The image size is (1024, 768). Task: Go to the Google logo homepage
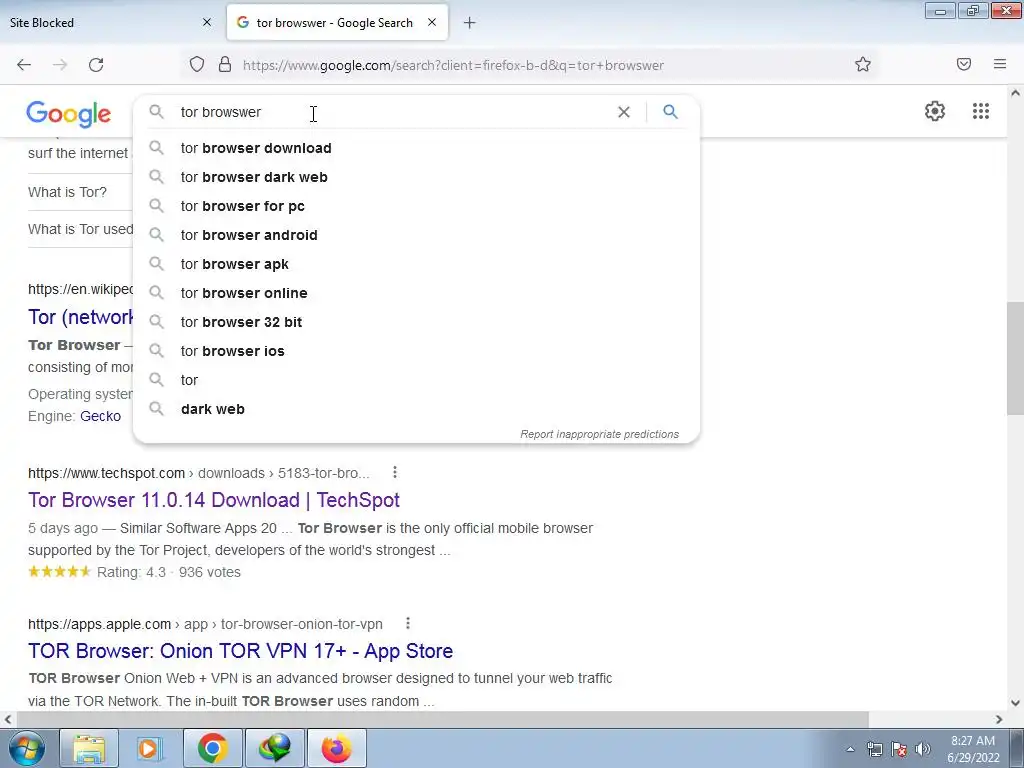69,114
